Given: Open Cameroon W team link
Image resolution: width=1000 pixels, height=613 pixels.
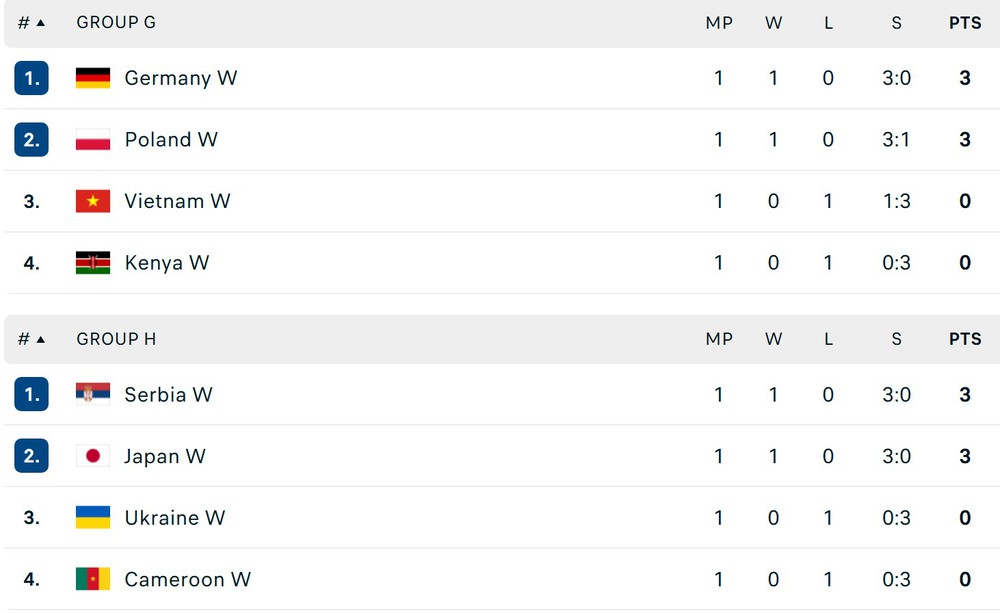Looking at the screenshot, I should (x=188, y=579).
